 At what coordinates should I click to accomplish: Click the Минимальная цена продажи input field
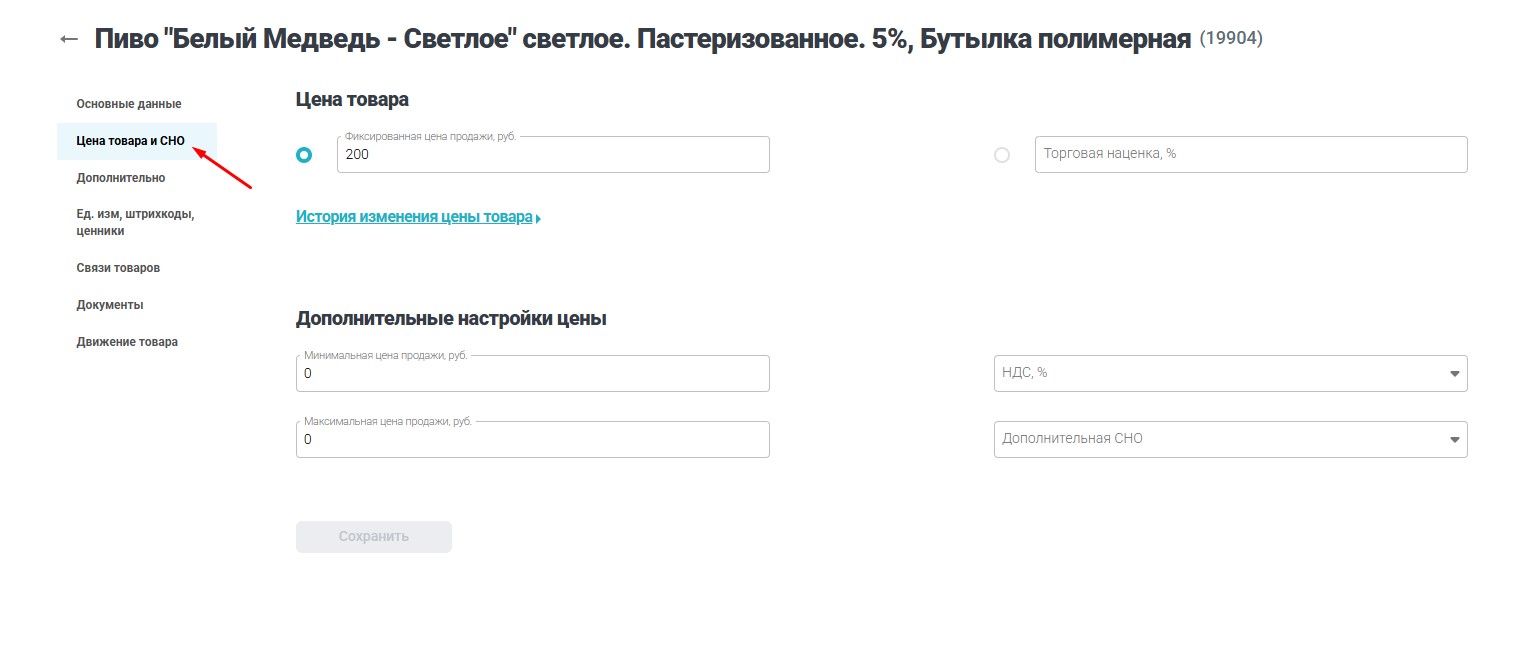coord(530,373)
